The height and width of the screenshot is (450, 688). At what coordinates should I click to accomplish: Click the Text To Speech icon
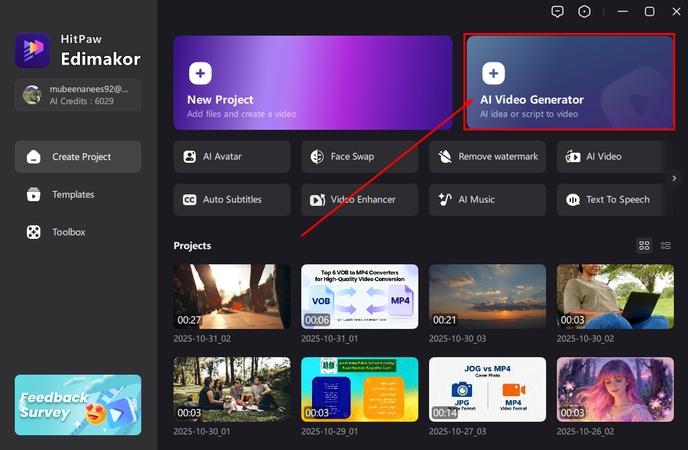click(x=573, y=200)
